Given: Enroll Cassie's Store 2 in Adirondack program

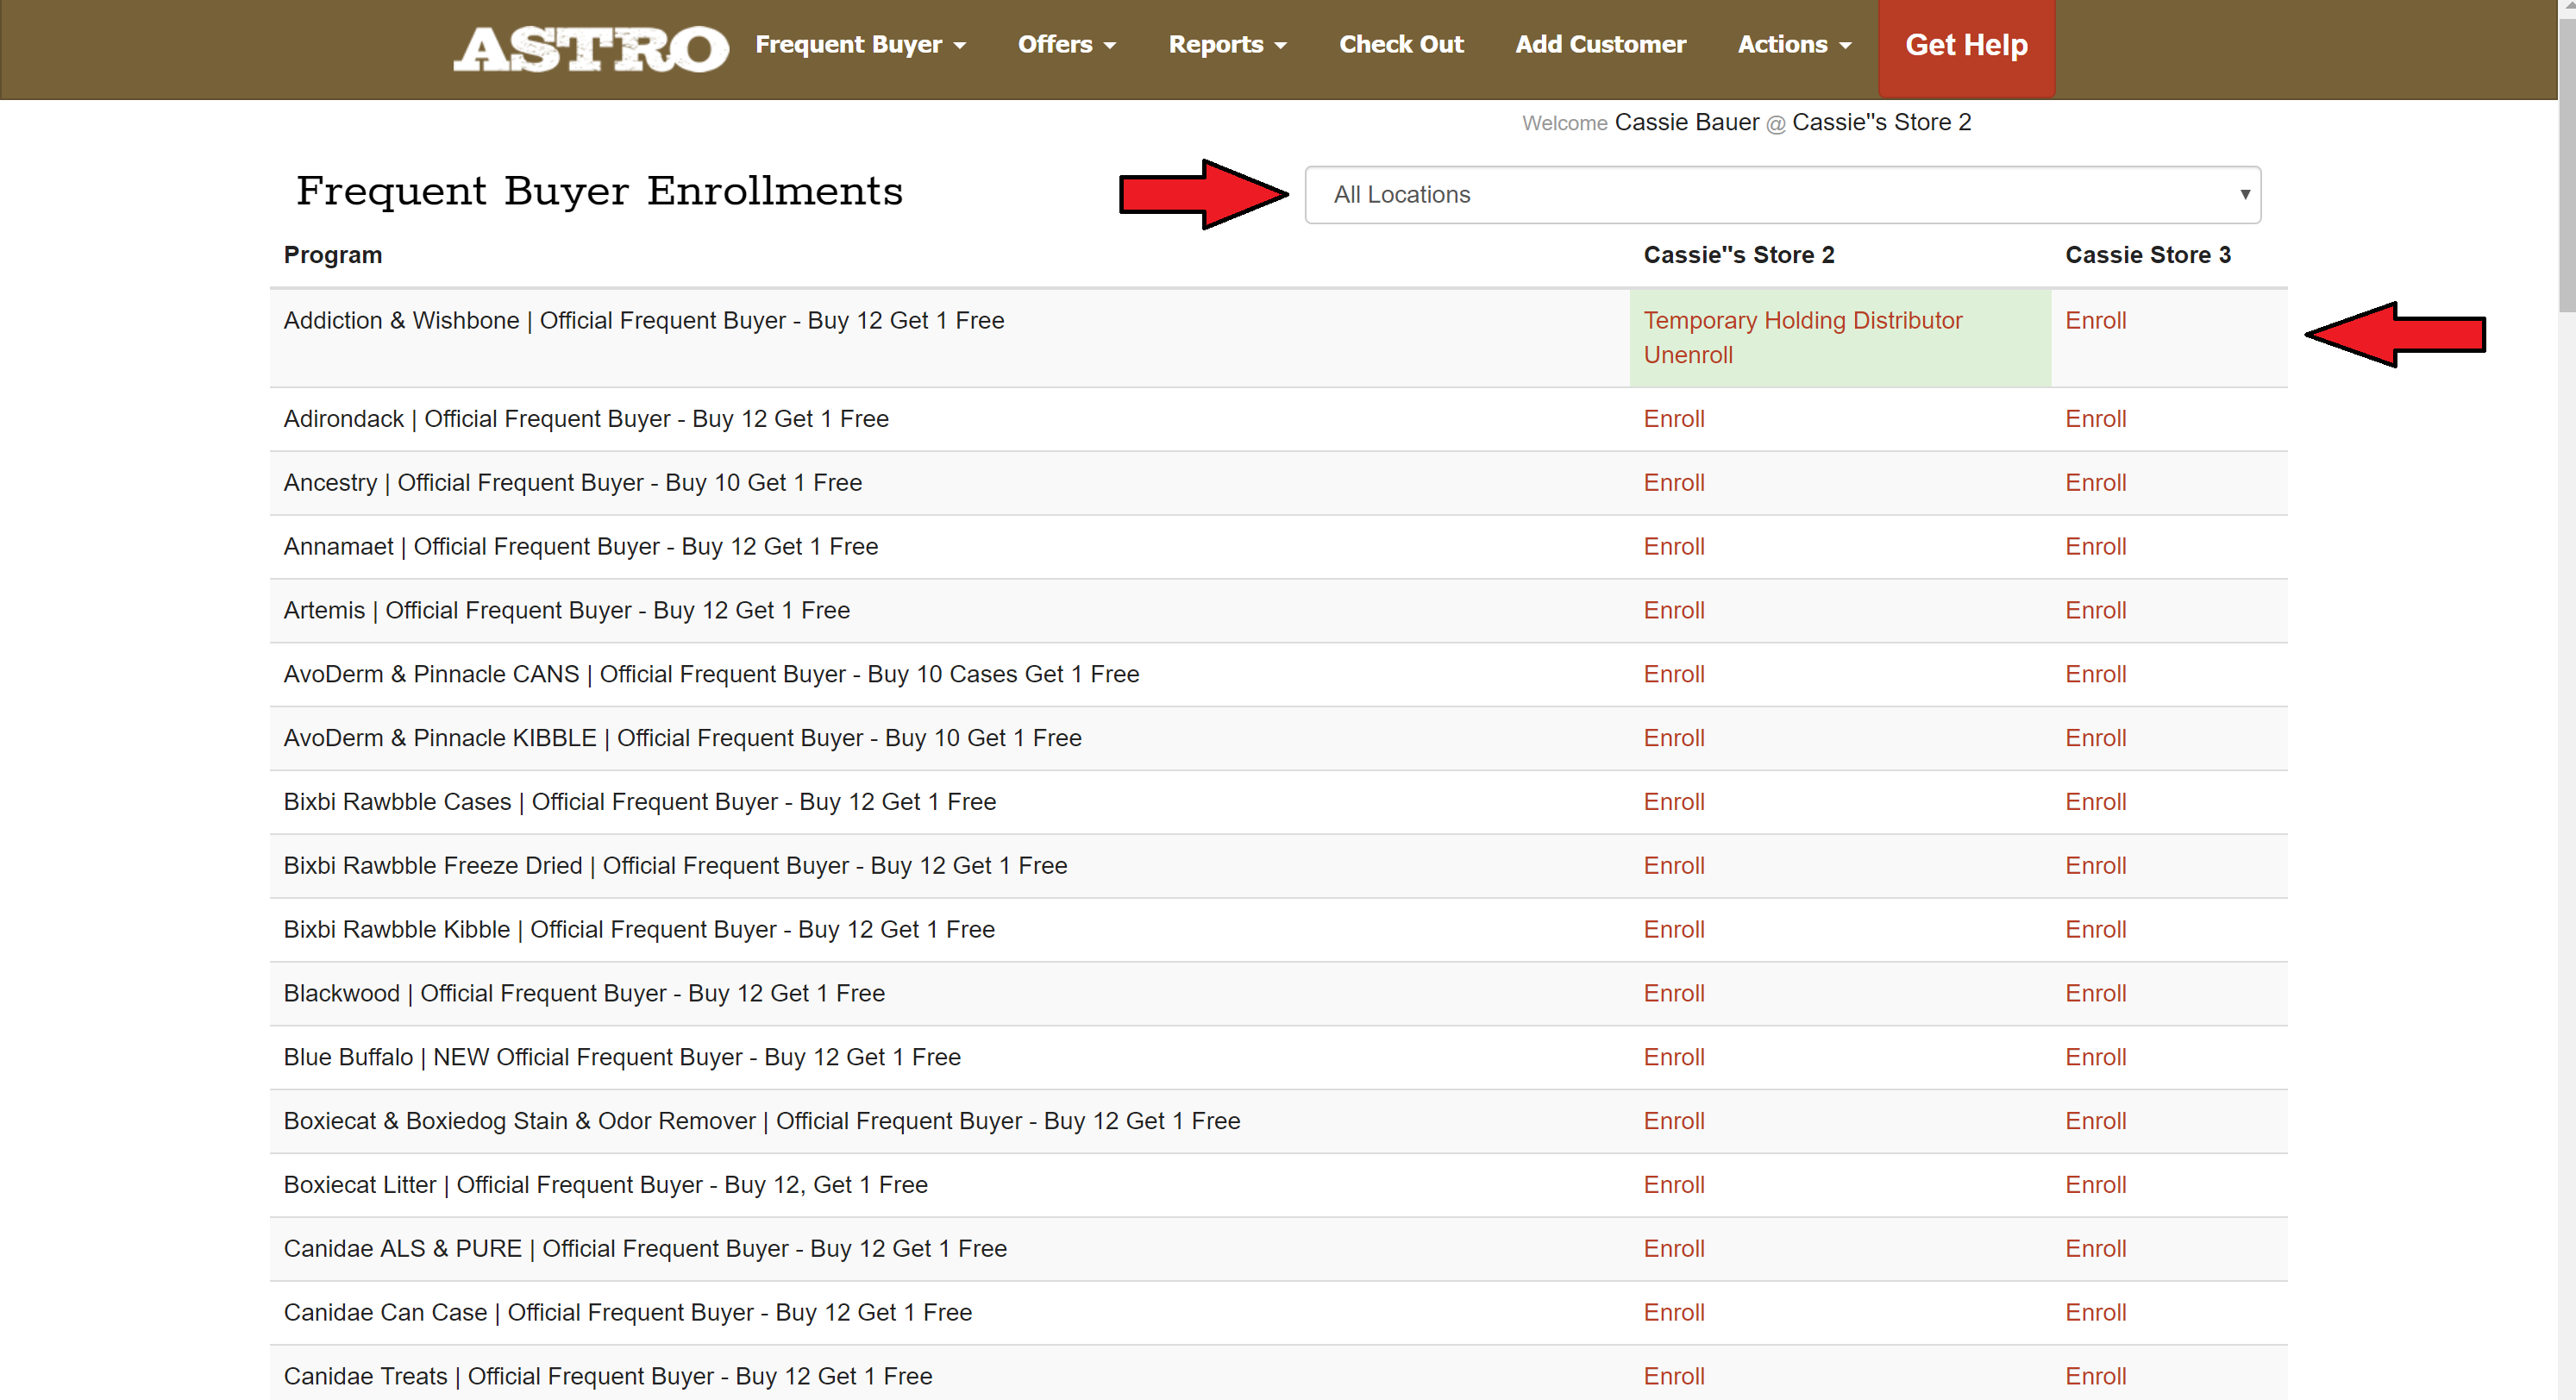Looking at the screenshot, I should [1673, 419].
